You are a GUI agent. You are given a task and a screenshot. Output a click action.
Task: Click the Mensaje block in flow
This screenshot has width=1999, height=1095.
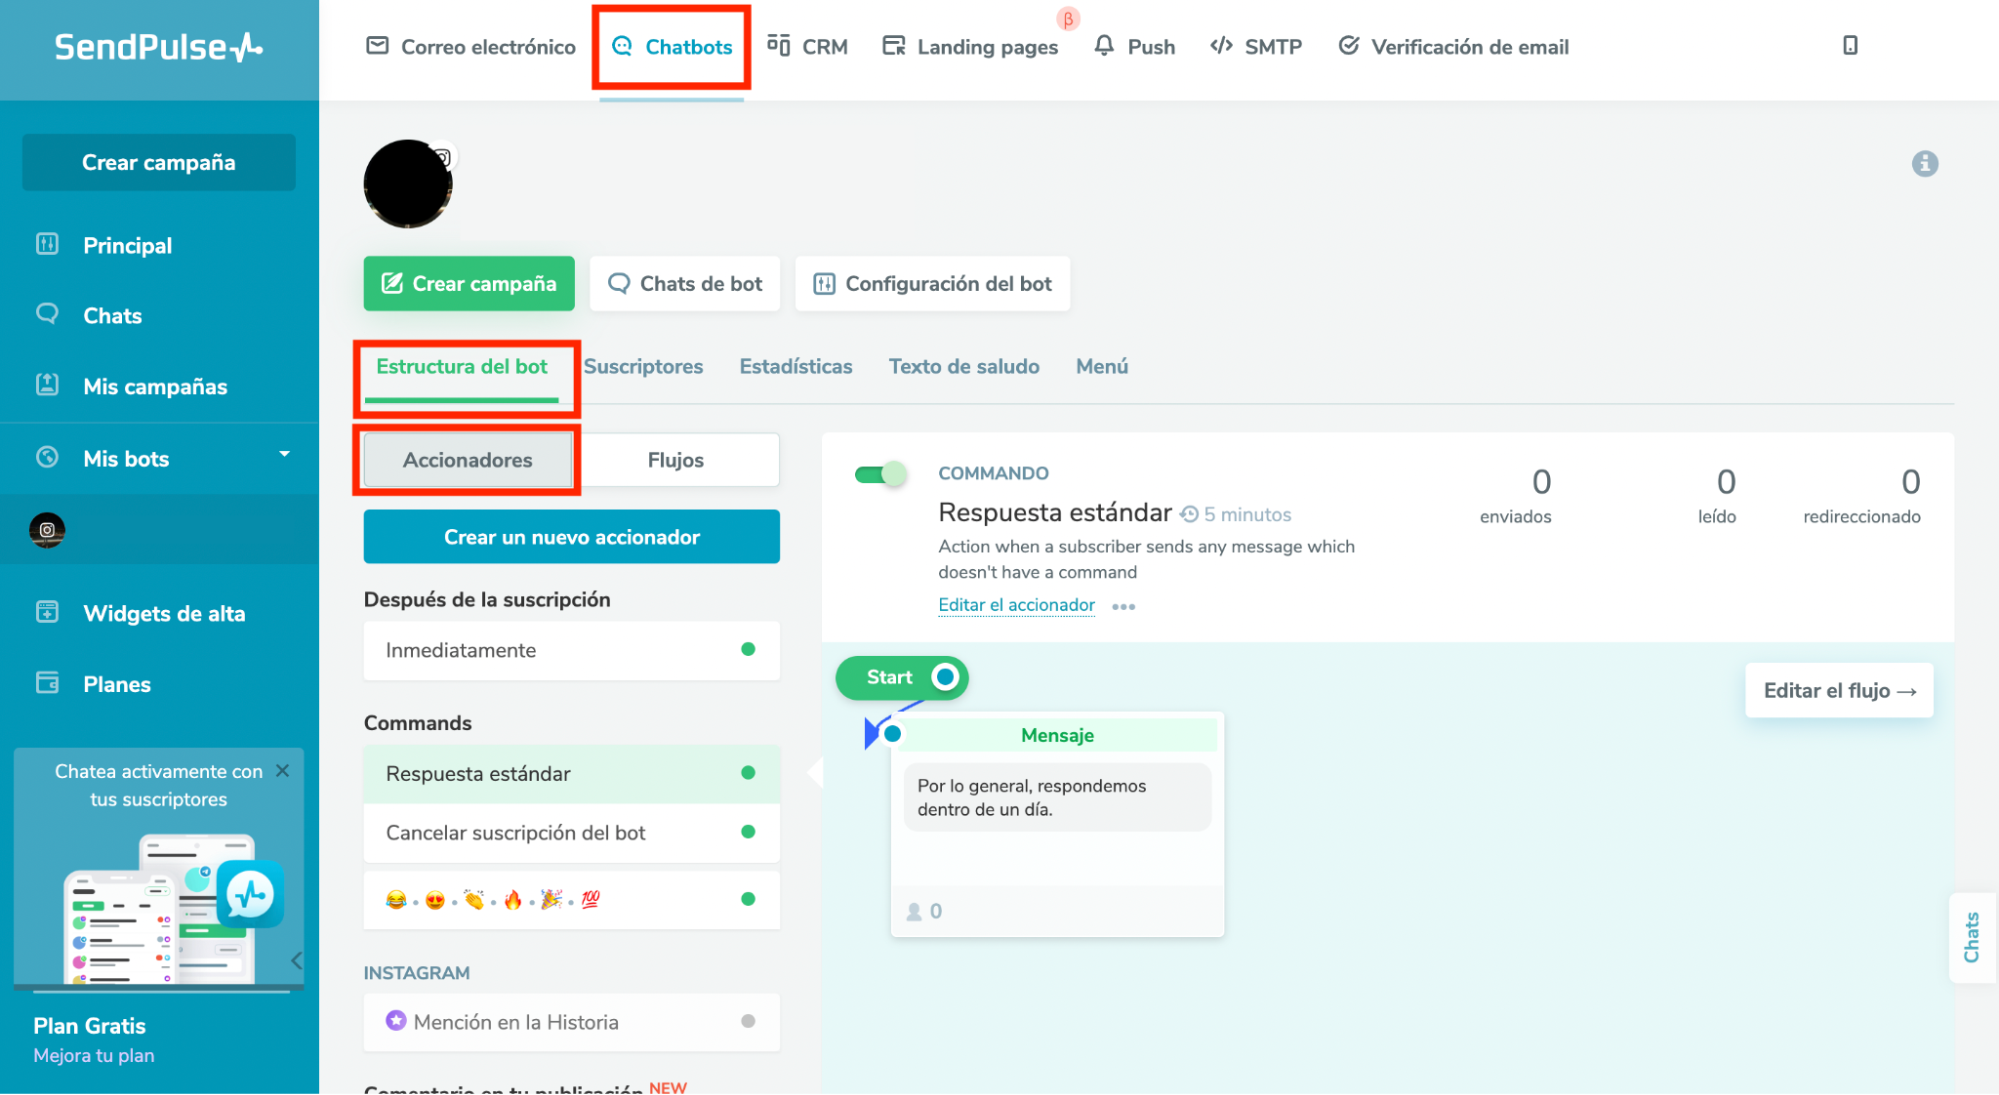click(1057, 824)
